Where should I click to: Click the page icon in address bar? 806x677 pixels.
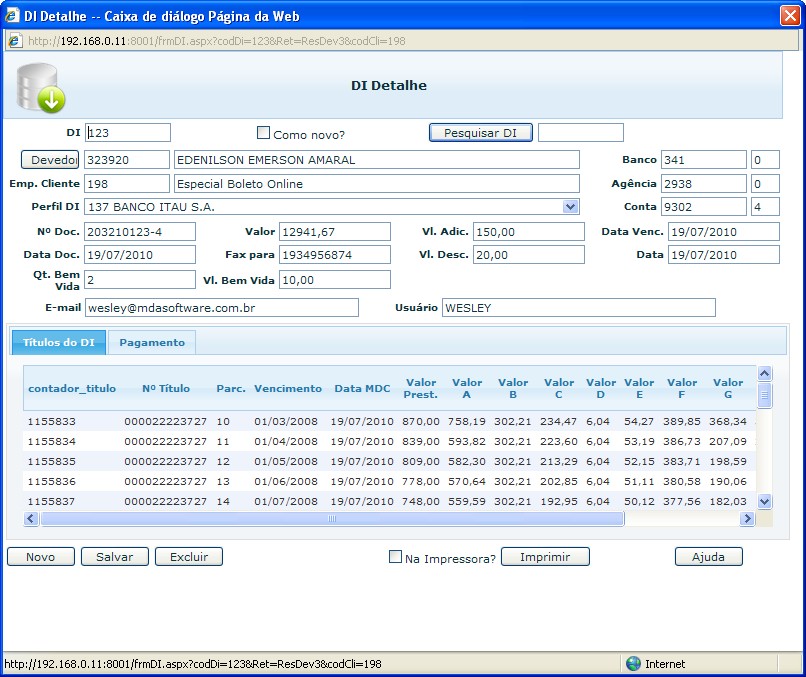click(15, 41)
